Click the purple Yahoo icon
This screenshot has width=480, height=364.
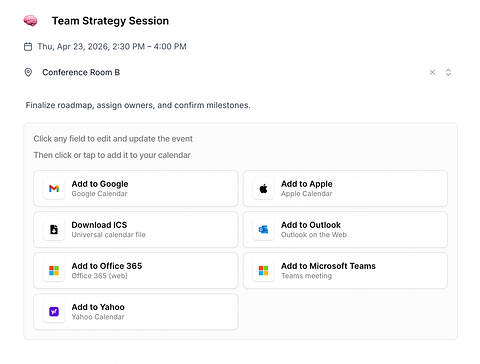(54, 312)
